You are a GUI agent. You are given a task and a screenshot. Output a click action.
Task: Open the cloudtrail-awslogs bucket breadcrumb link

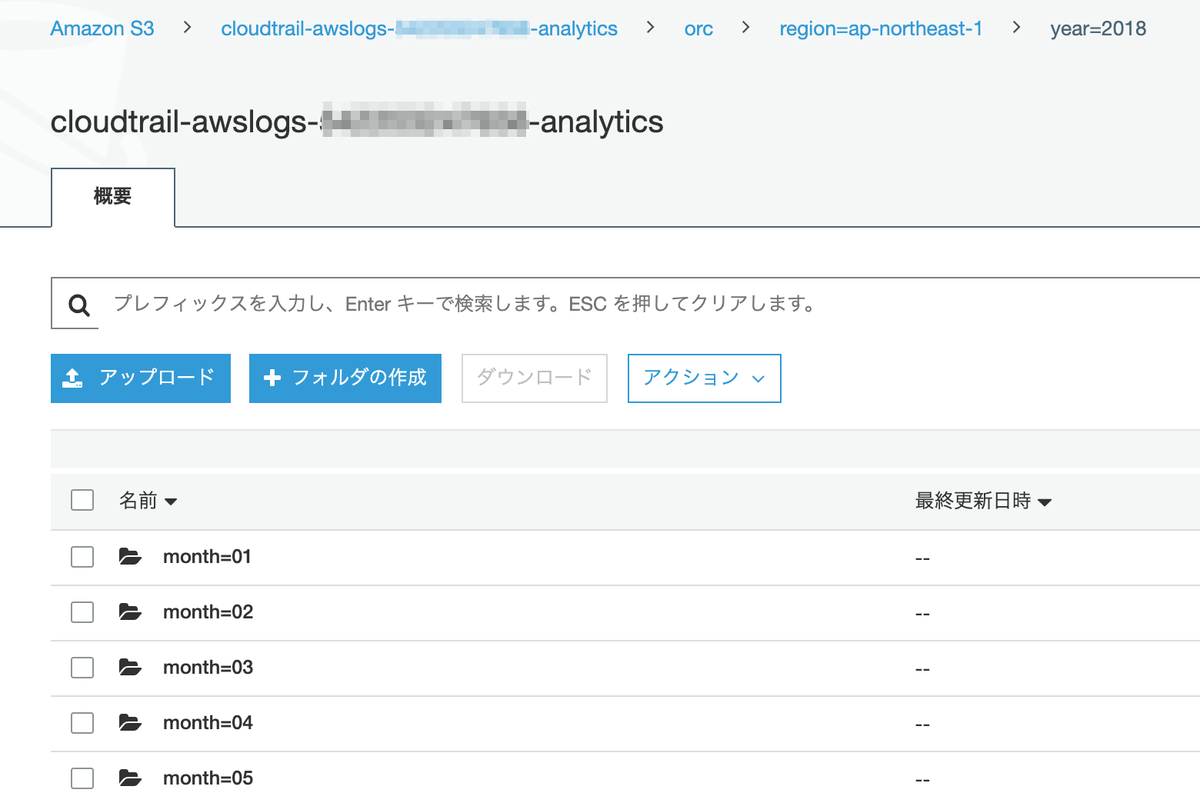pos(419,29)
